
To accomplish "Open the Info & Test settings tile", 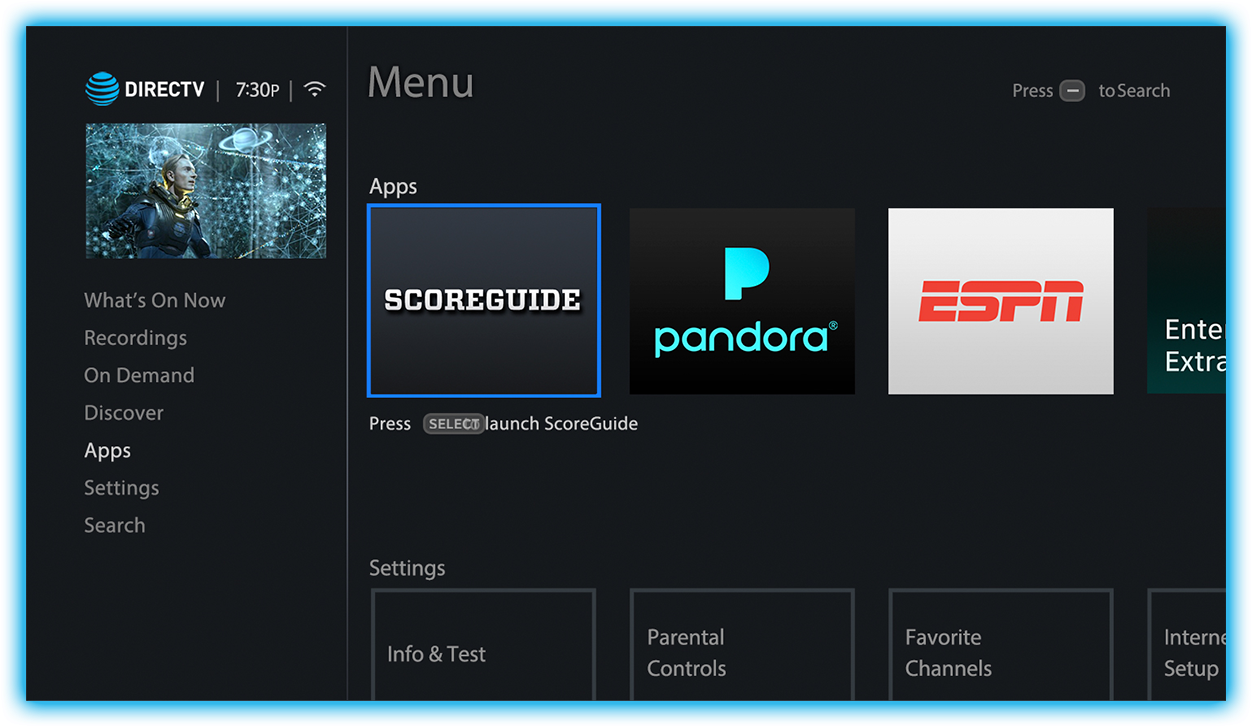I will click(484, 645).
